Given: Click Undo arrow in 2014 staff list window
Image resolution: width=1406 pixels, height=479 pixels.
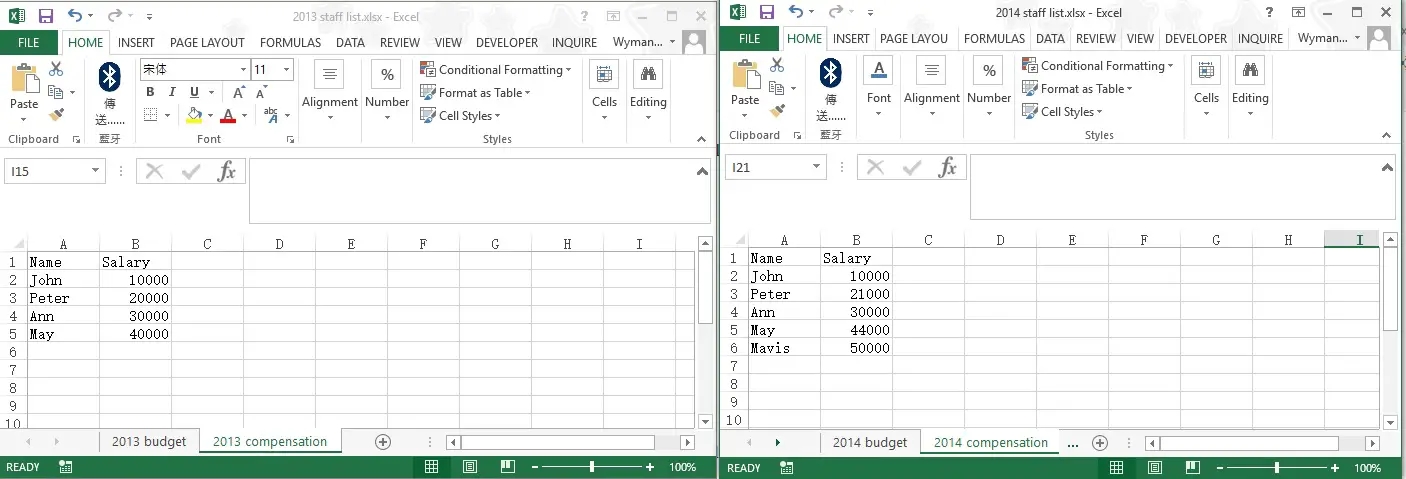Looking at the screenshot, I should [x=796, y=12].
